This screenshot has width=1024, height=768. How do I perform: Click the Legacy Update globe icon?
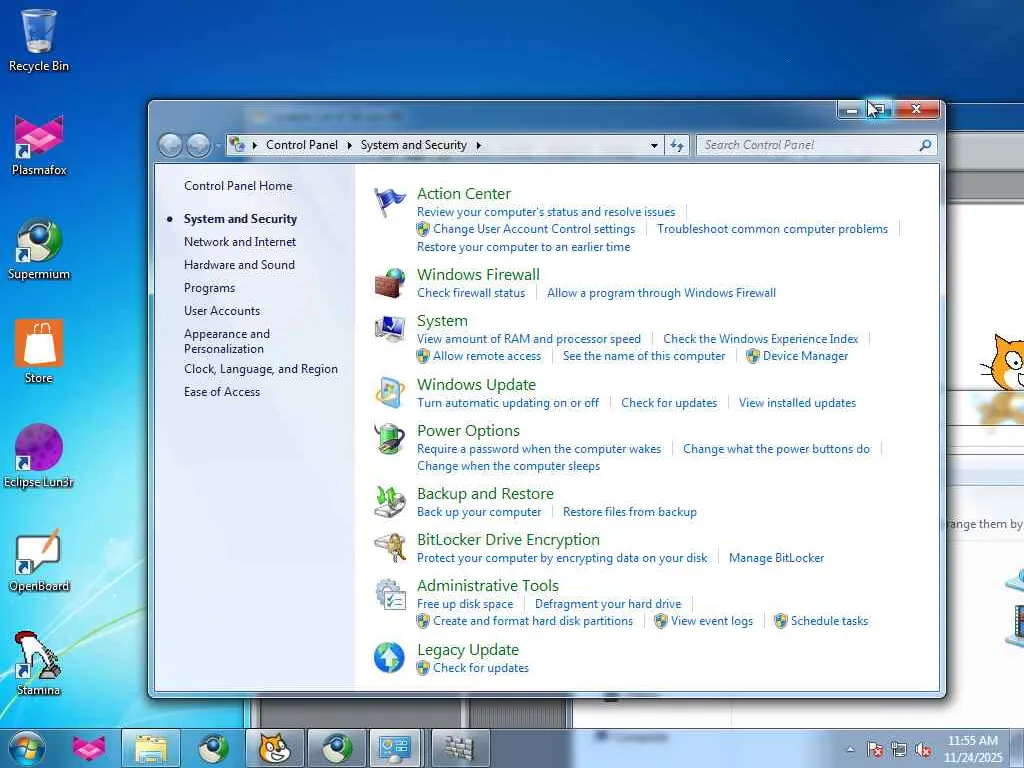coord(389,658)
